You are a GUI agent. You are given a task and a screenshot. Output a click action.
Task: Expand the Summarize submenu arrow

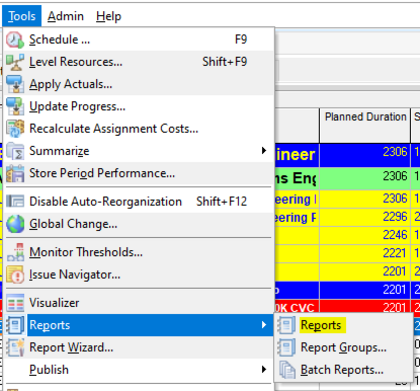(264, 151)
